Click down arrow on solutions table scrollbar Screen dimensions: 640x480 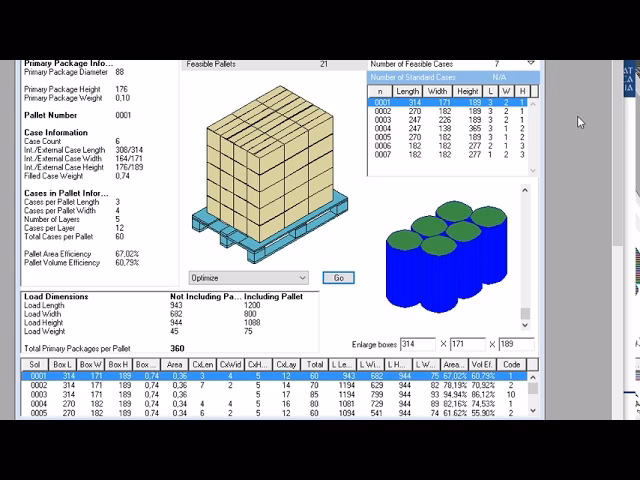[x=532, y=410]
